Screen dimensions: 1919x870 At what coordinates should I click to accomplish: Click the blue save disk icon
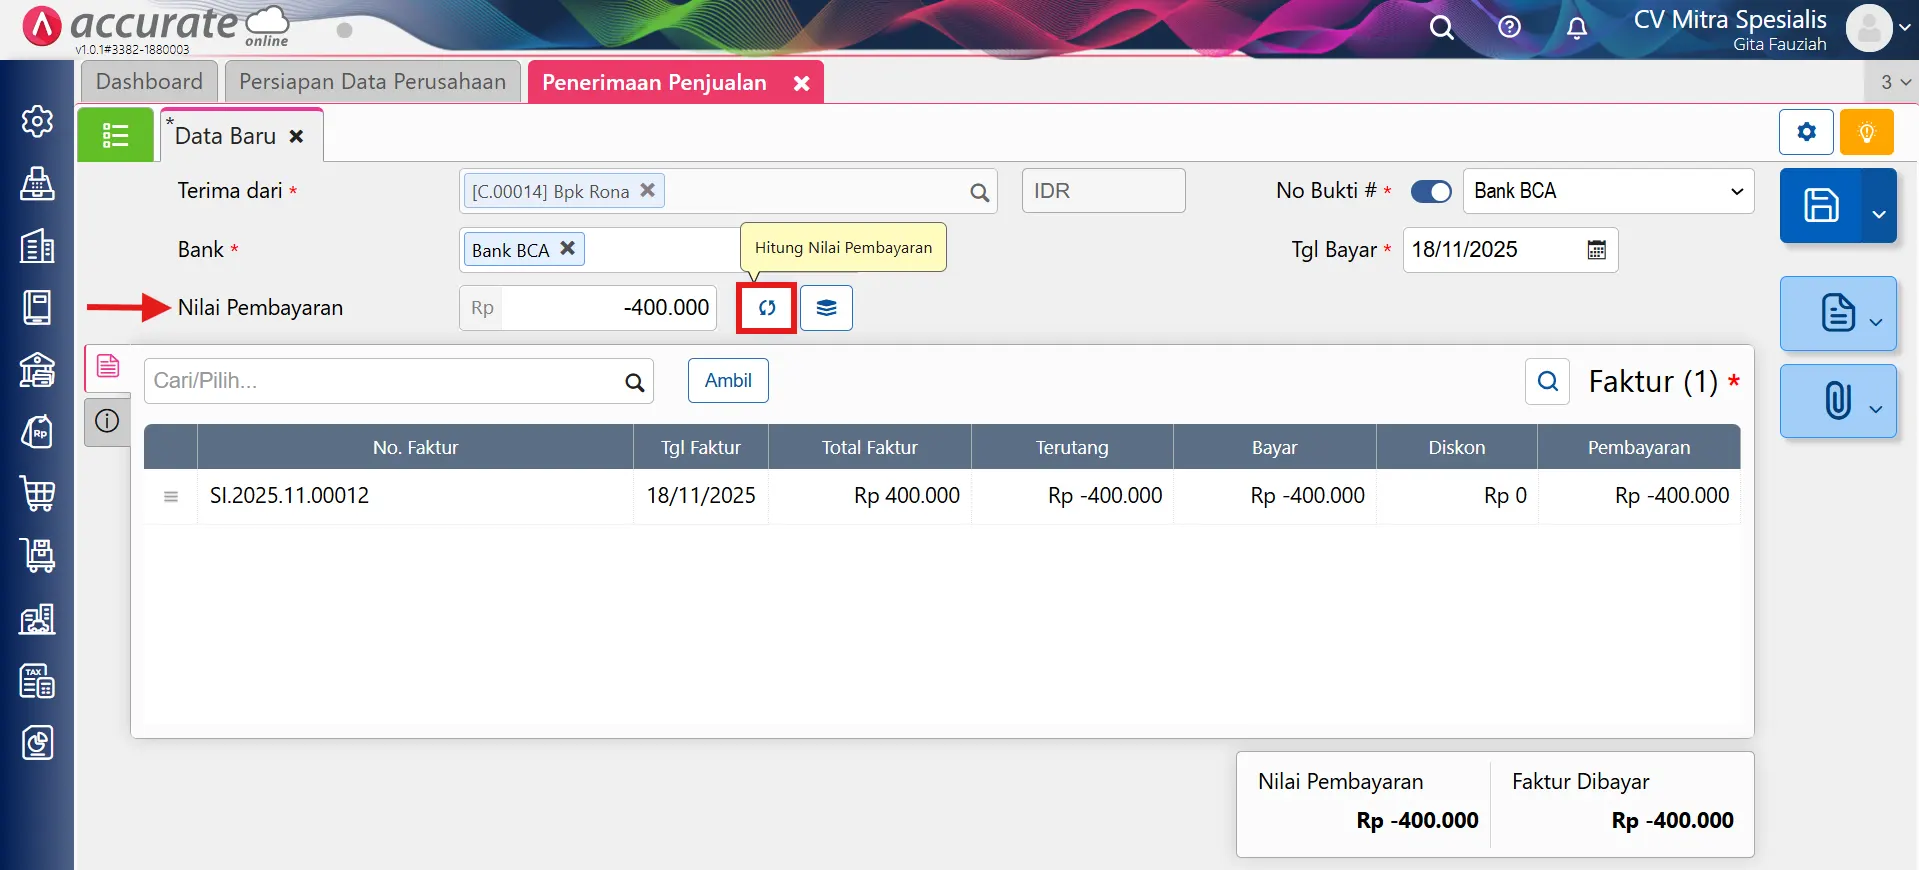click(1820, 206)
